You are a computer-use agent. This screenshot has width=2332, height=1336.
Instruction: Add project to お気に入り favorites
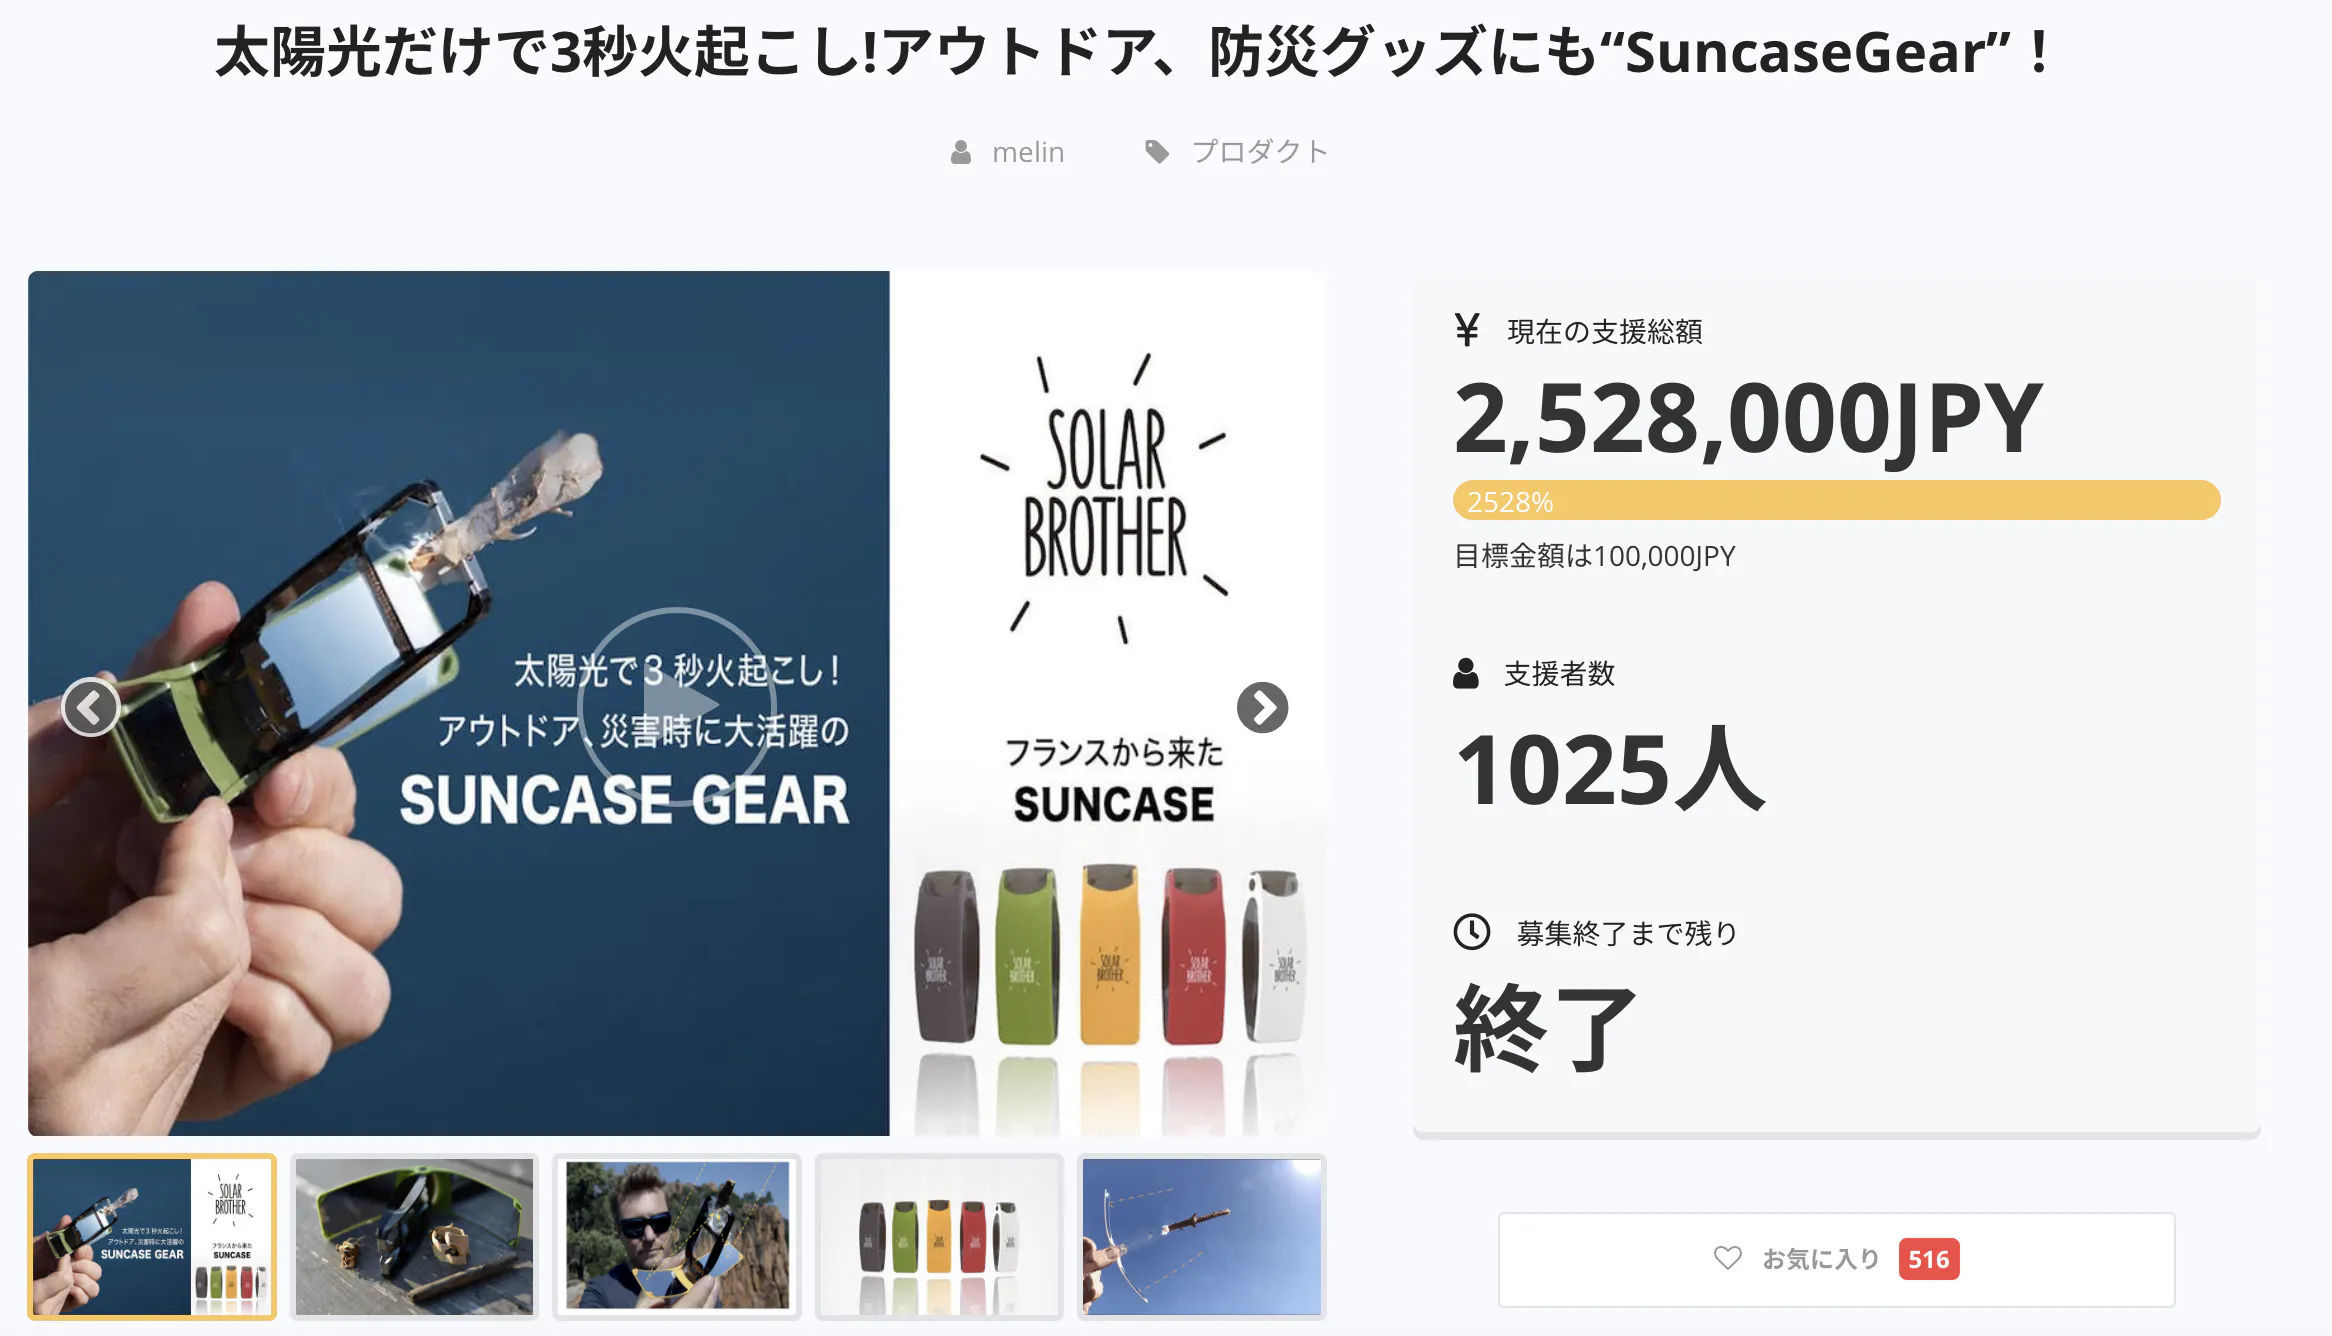click(1836, 1259)
